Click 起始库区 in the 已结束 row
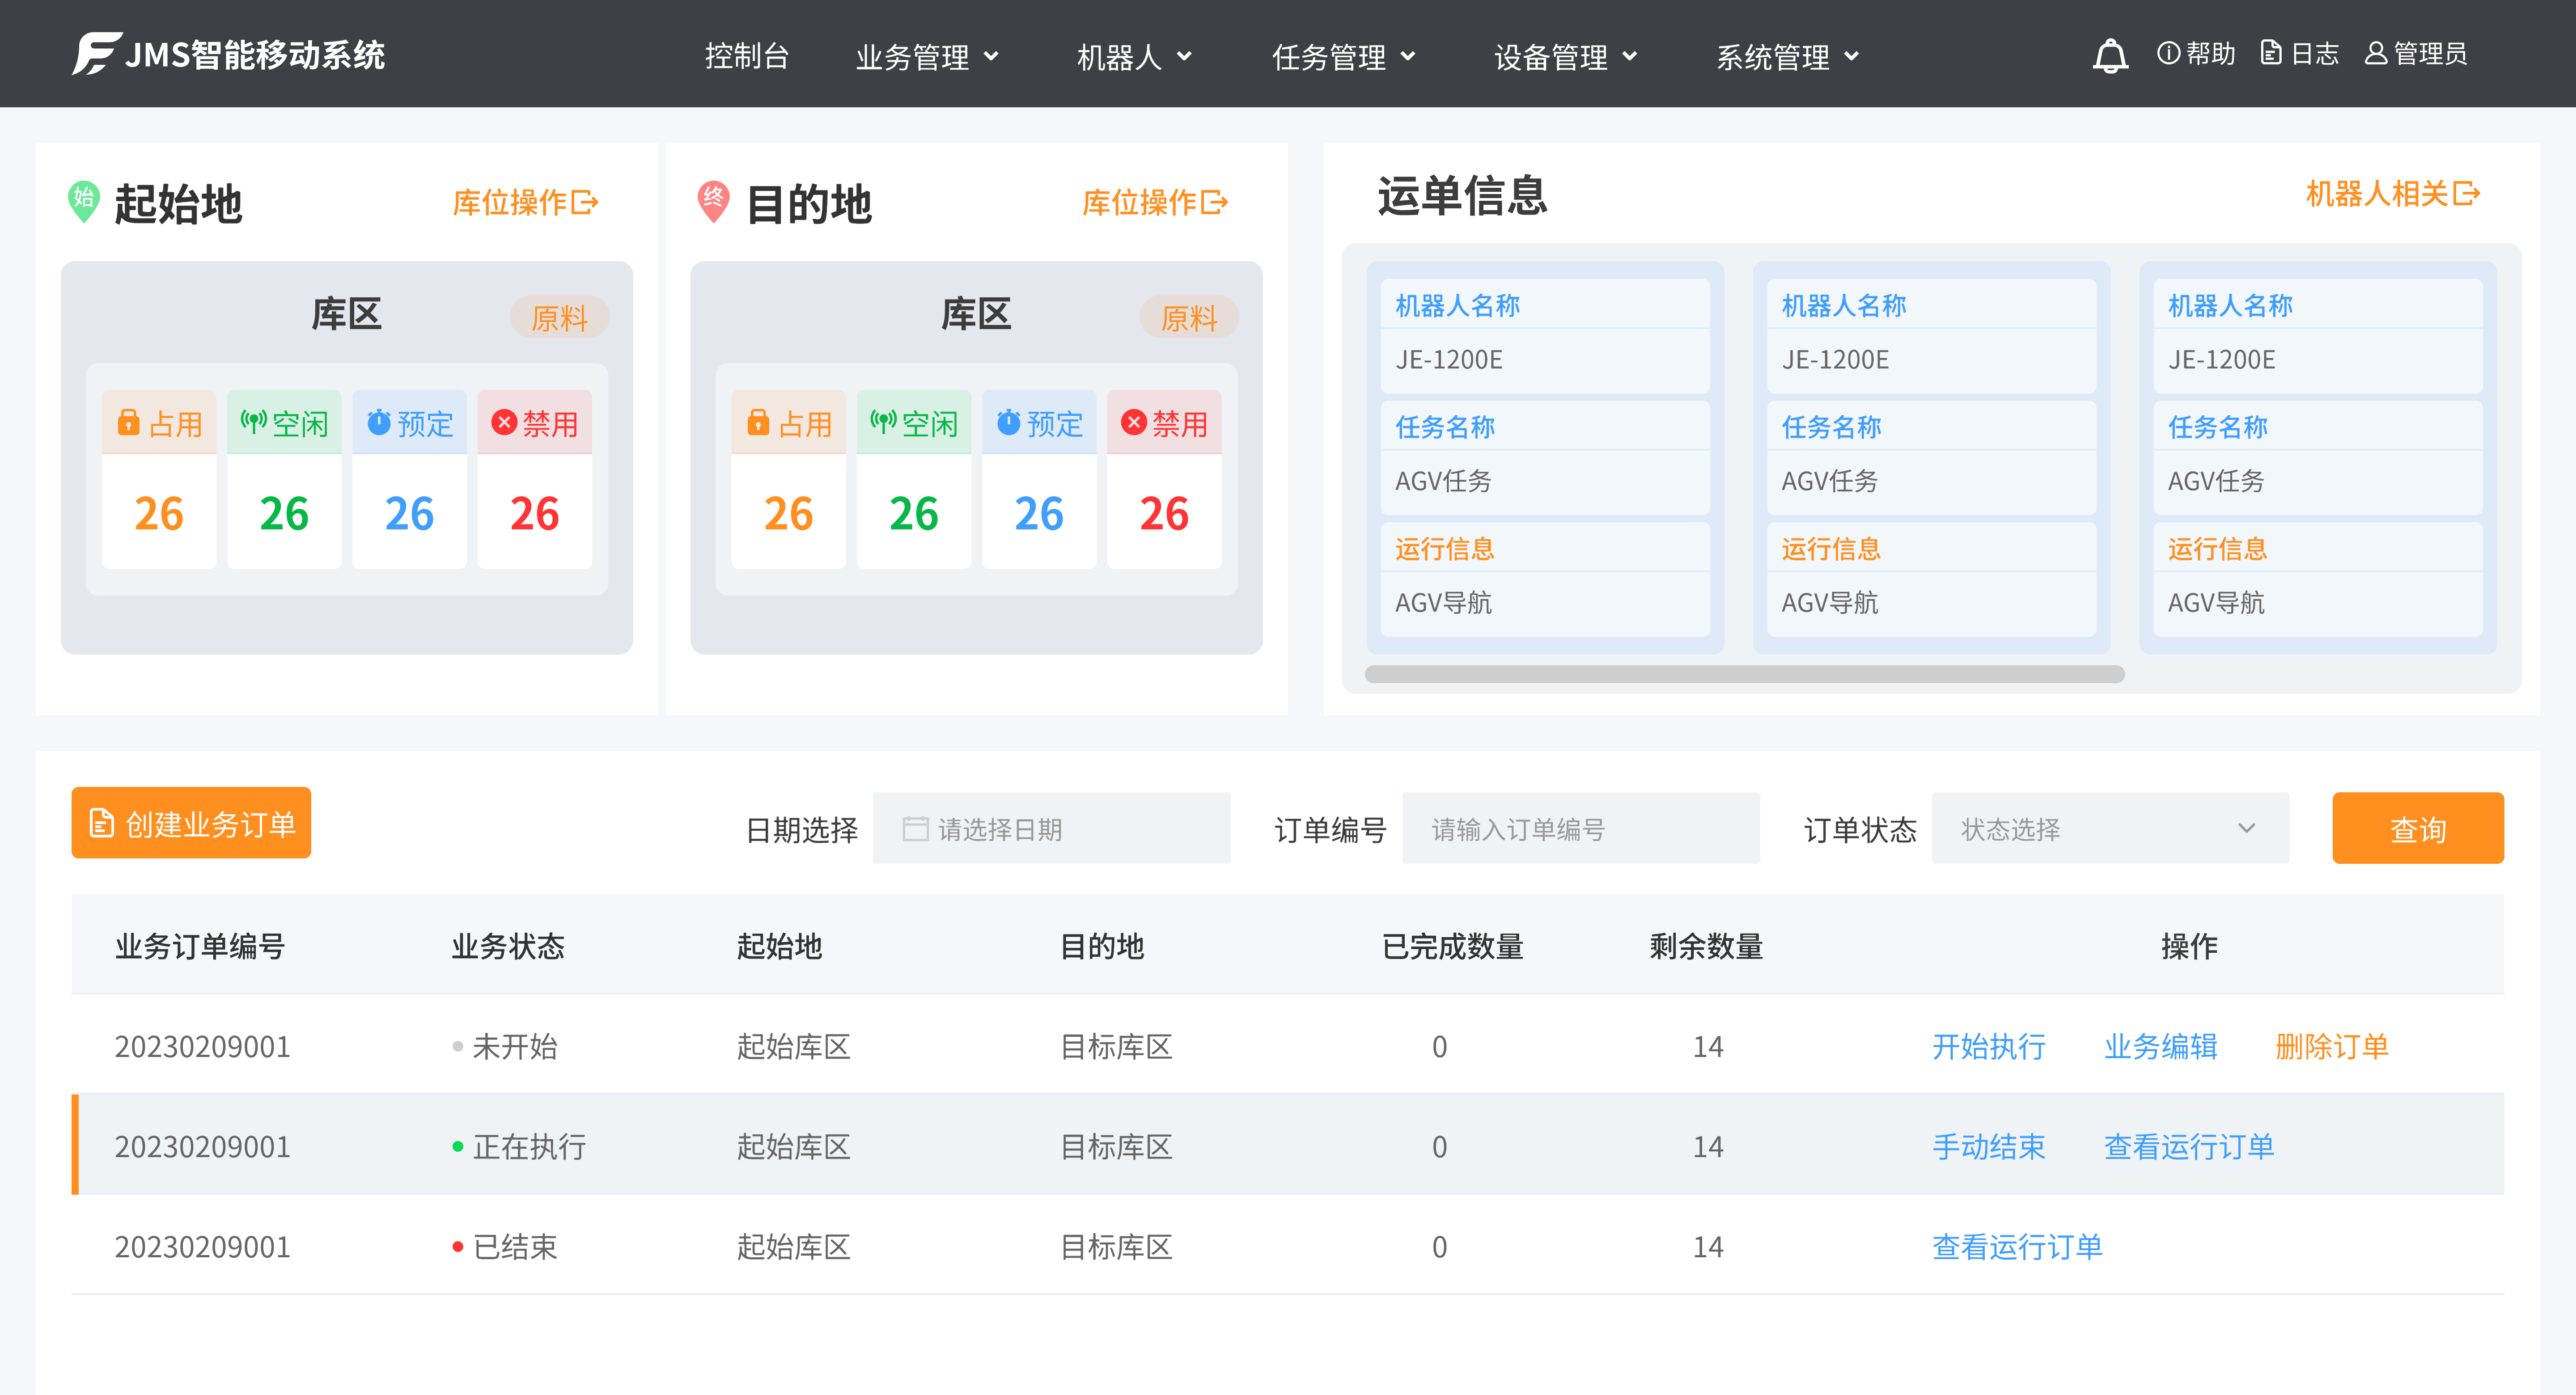The image size is (2576, 1395). (793, 1246)
